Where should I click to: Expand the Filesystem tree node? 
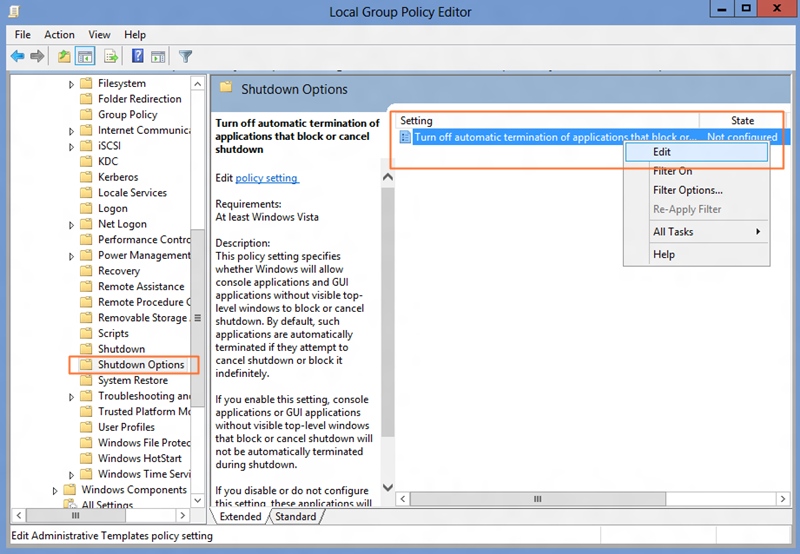[x=71, y=84]
